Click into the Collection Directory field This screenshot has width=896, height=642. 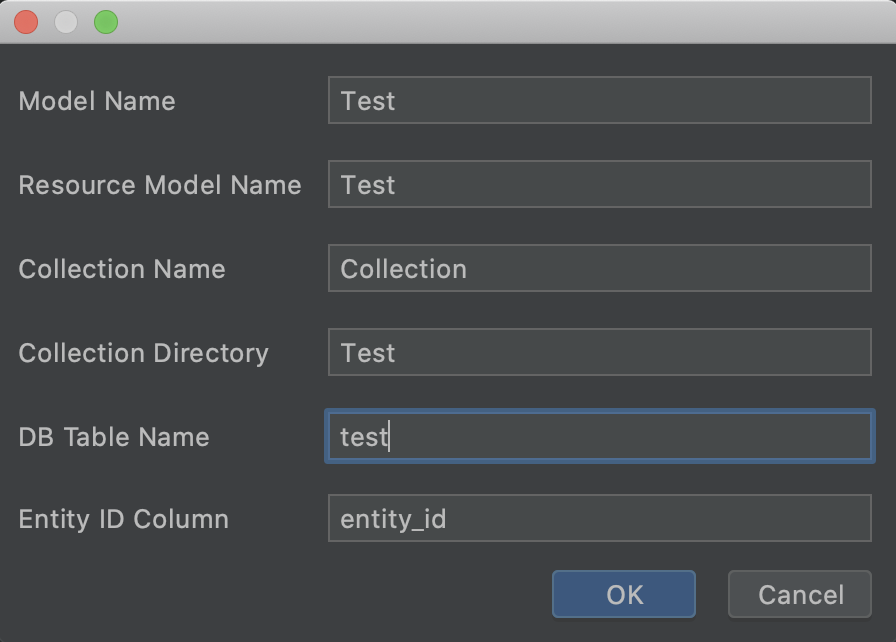pyautogui.click(x=599, y=353)
